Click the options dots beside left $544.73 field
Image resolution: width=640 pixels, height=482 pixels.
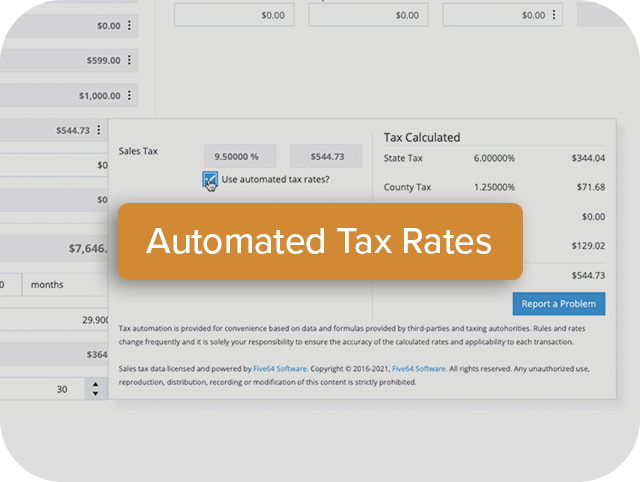(x=99, y=130)
